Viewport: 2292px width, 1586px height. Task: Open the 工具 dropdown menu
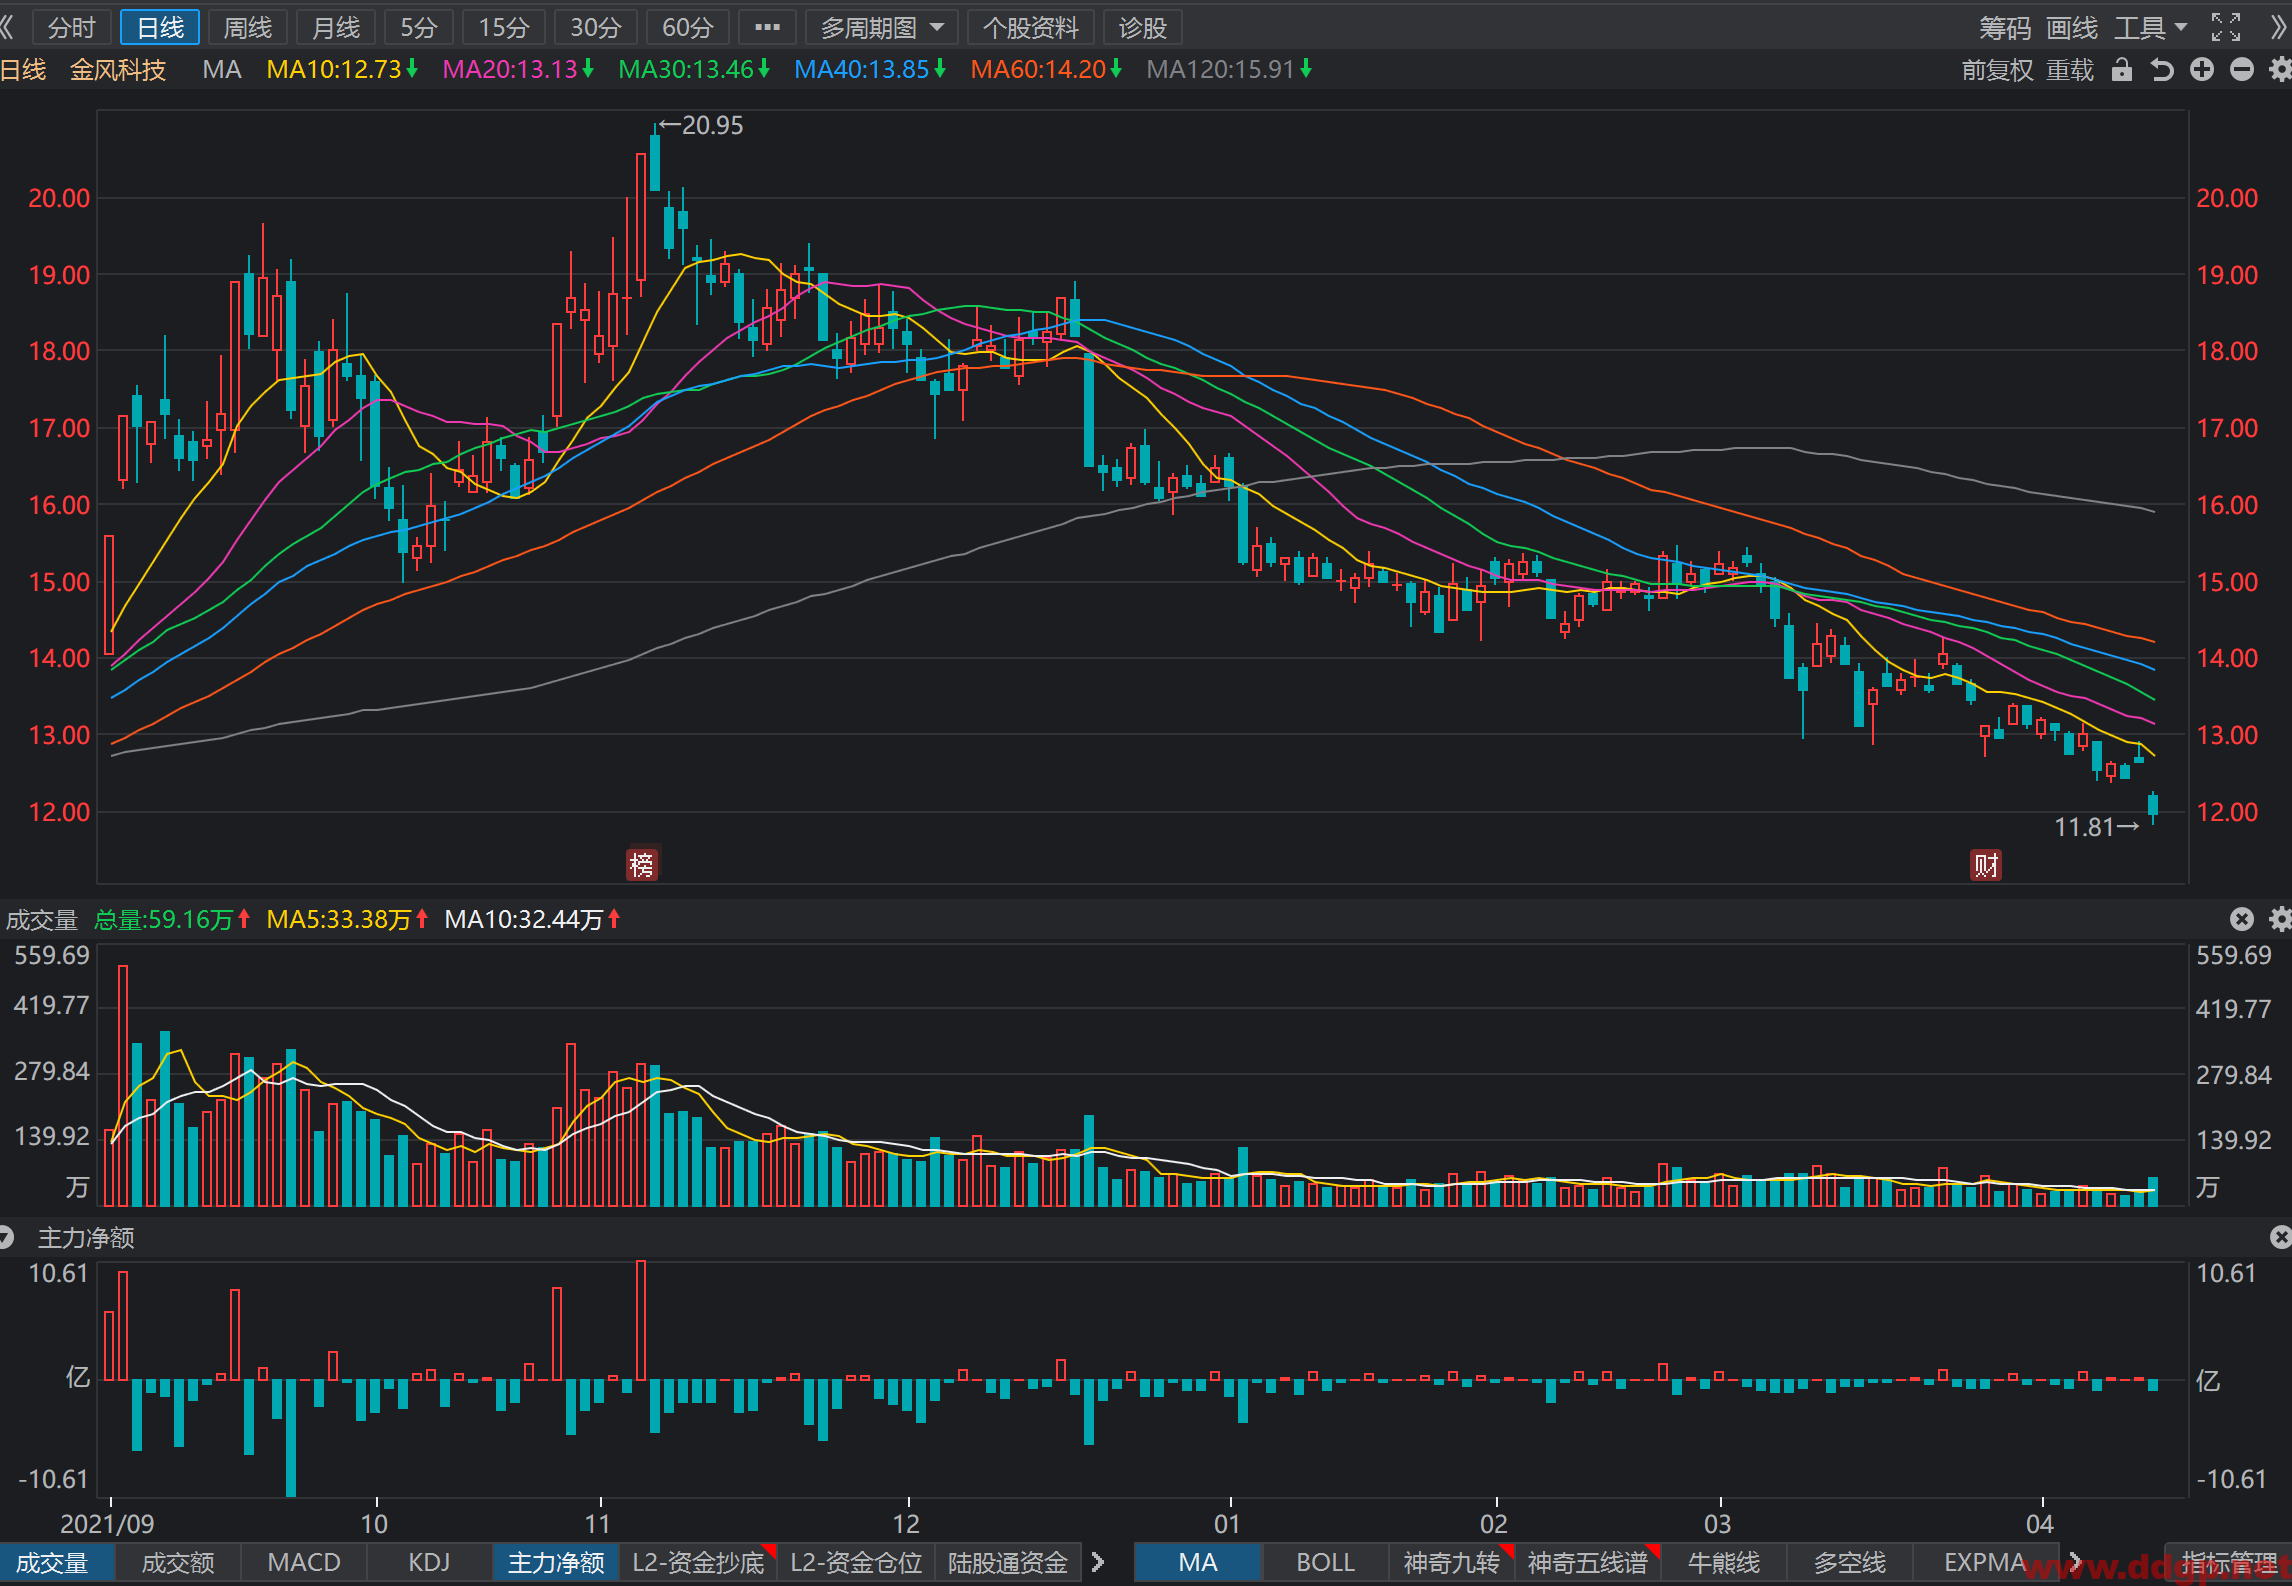2151,28
